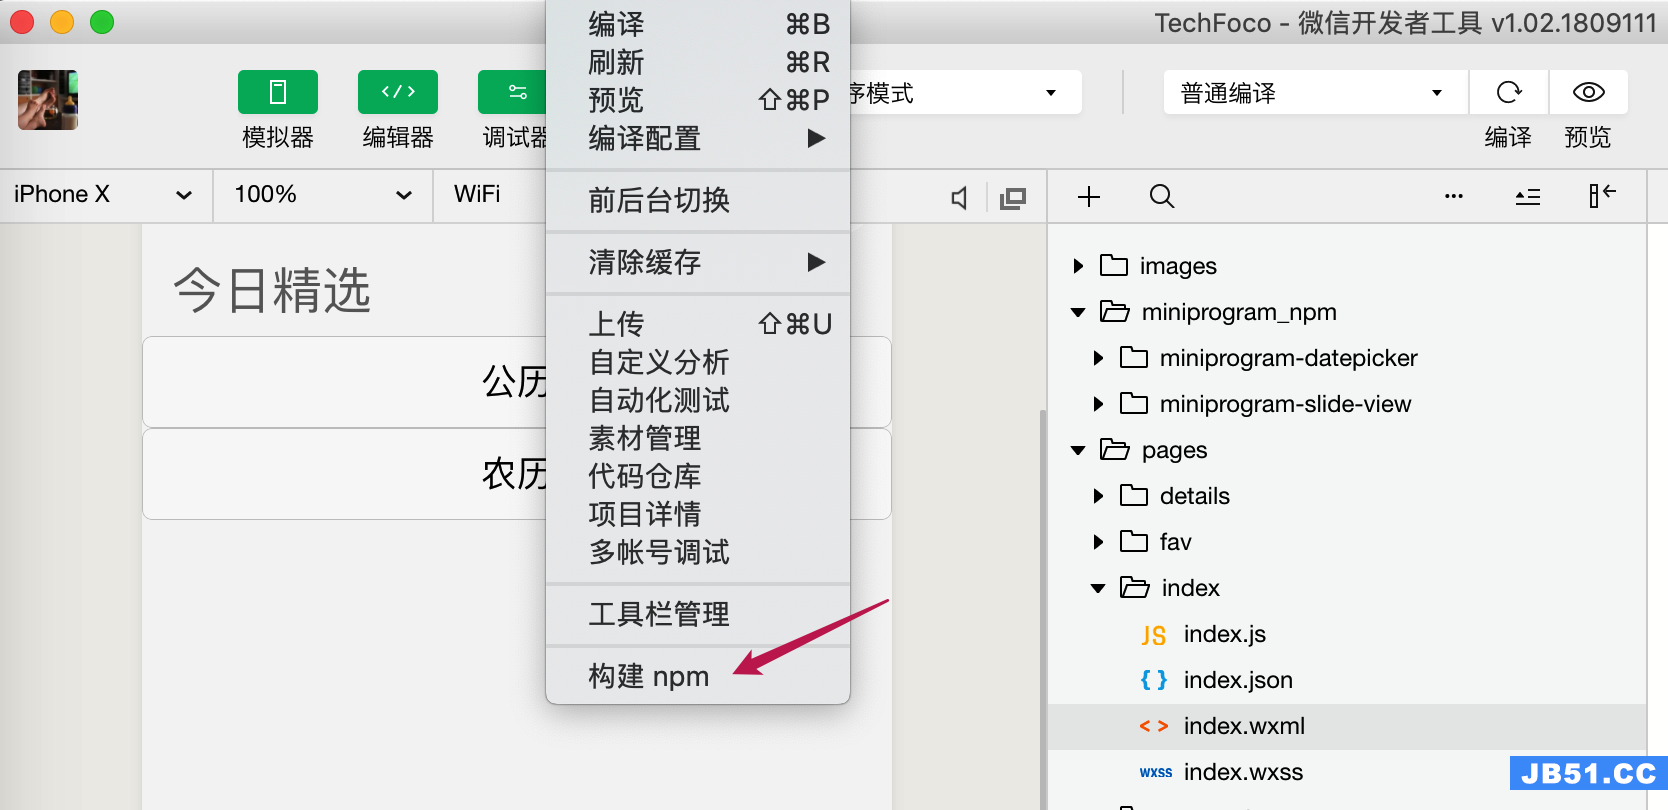This screenshot has width=1668, height=810.
Task: Select 工具栏管理 menu item
Action: click(698, 614)
